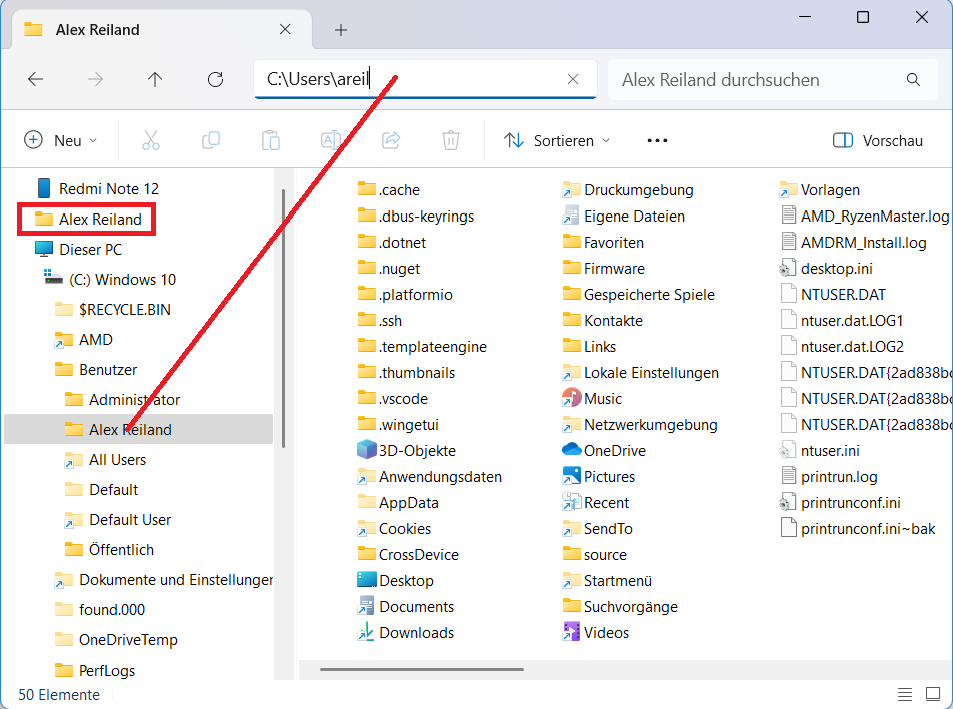
Task: Select AMD folder in tree
Action: pyautogui.click(x=84, y=340)
